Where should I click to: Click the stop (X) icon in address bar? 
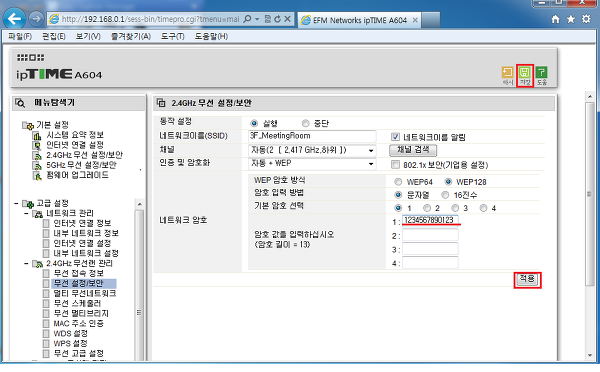point(287,19)
